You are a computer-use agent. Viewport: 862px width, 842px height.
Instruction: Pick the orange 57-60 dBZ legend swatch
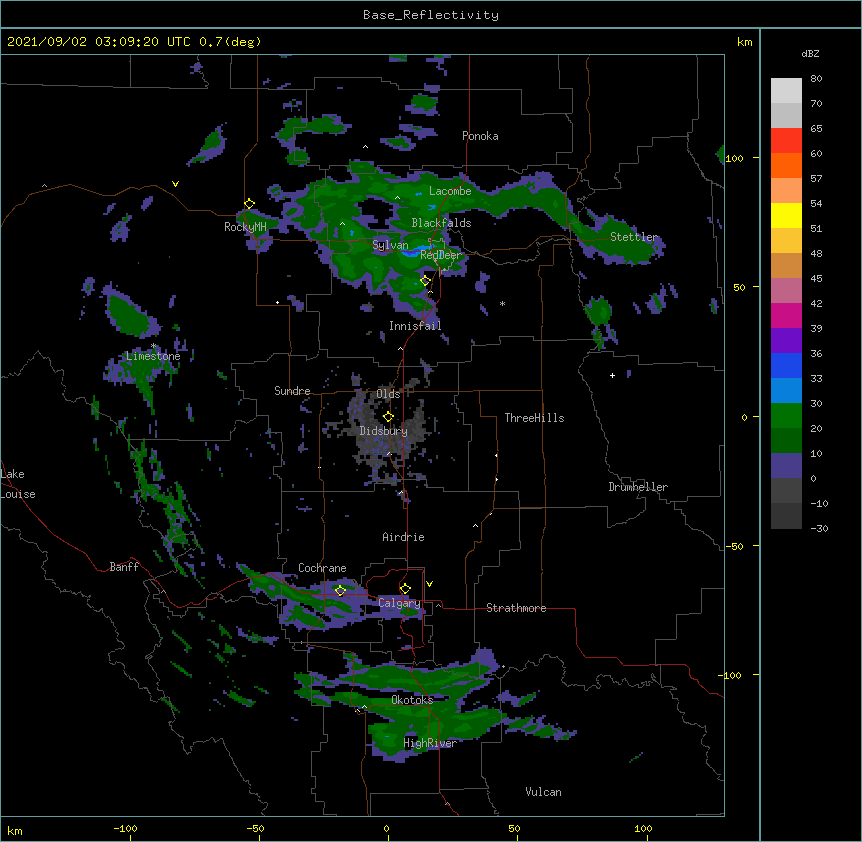[x=786, y=165]
